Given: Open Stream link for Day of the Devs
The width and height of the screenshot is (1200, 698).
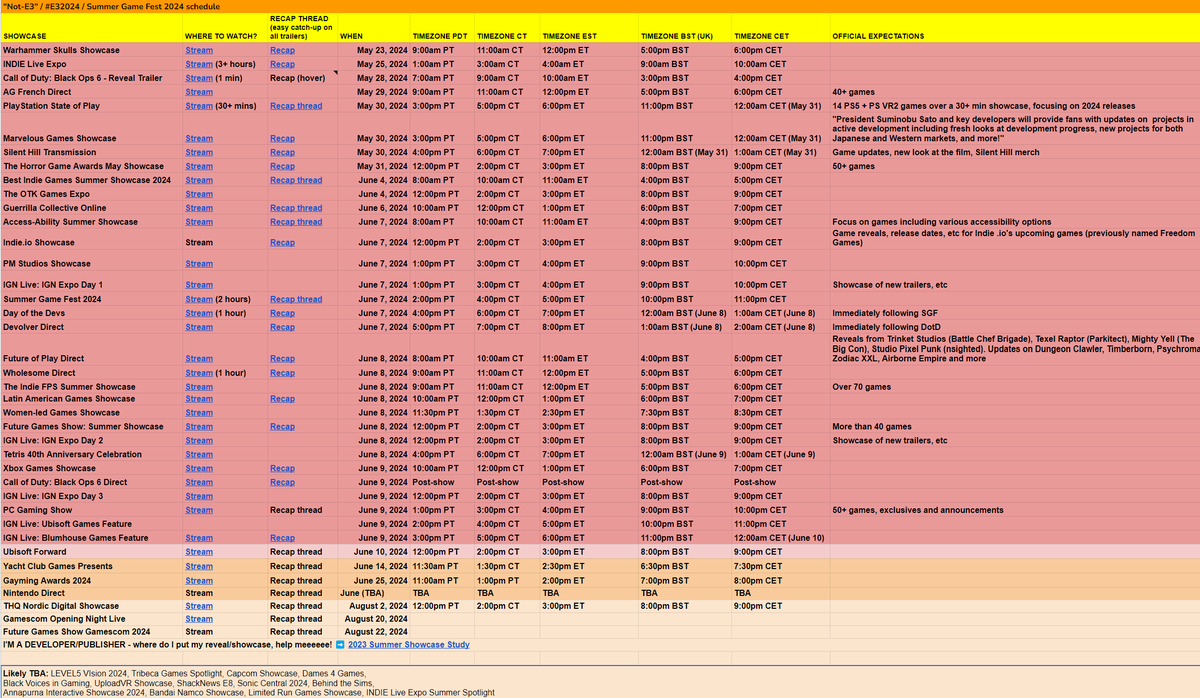Looking at the screenshot, I should tap(199, 313).
